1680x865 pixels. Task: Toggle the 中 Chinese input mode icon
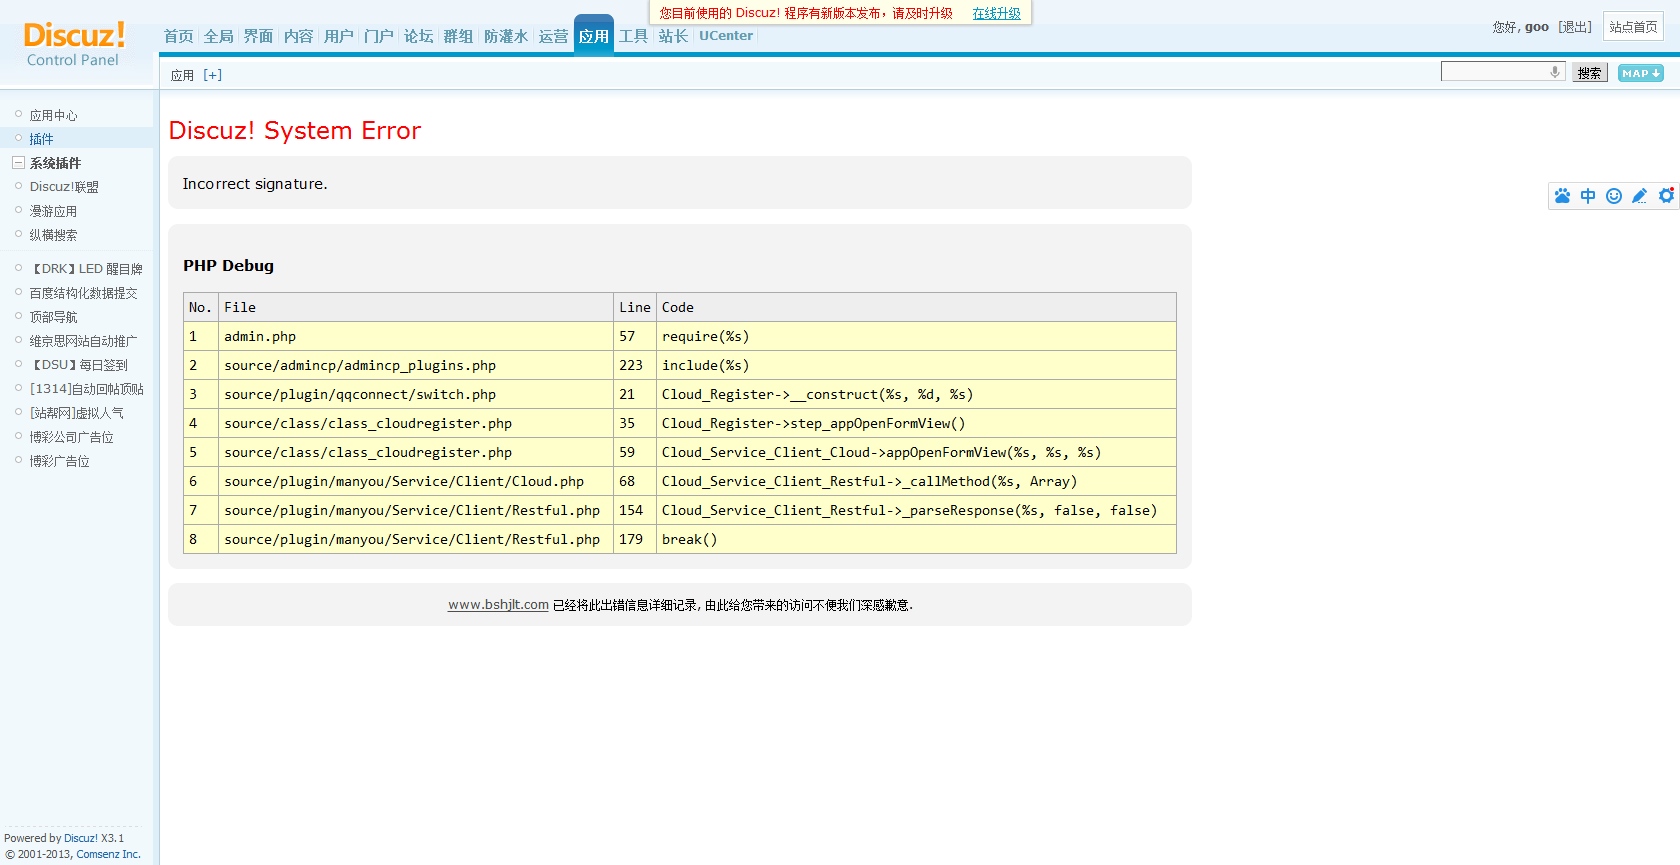(x=1588, y=196)
